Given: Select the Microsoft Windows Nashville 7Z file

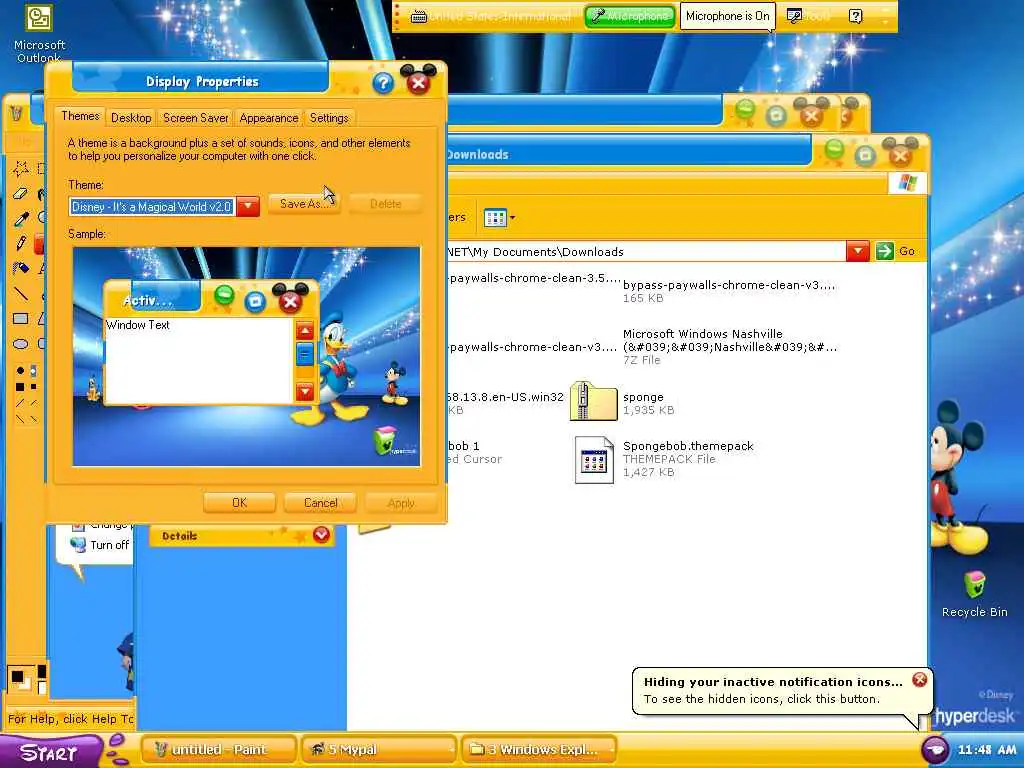Looking at the screenshot, I should [729, 346].
